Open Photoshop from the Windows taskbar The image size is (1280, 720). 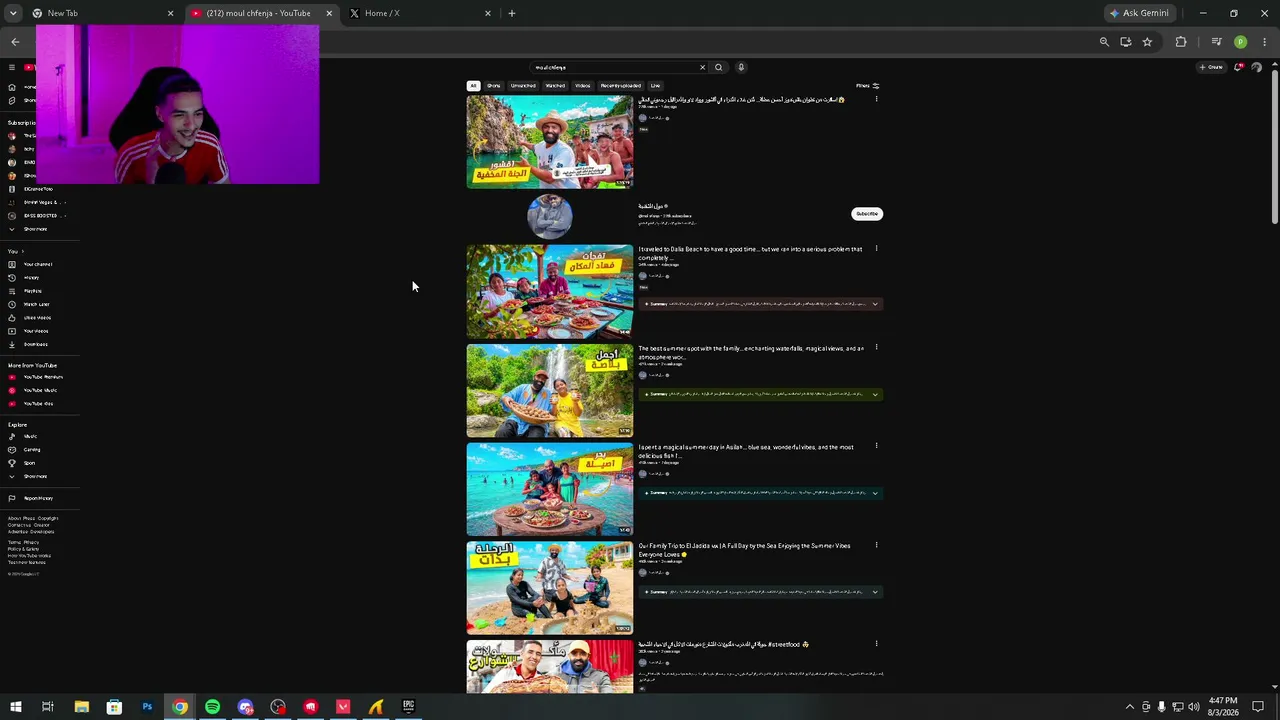point(147,707)
